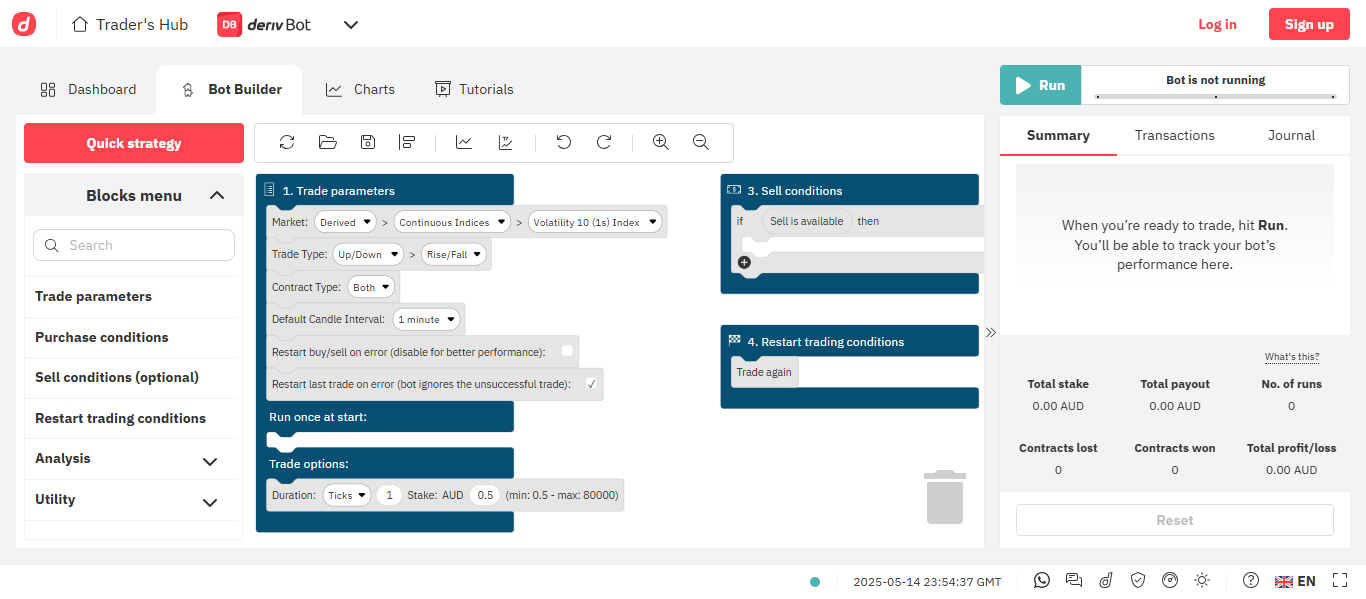
Task: Click the sort blocks icon
Action: click(x=407, y=143)
